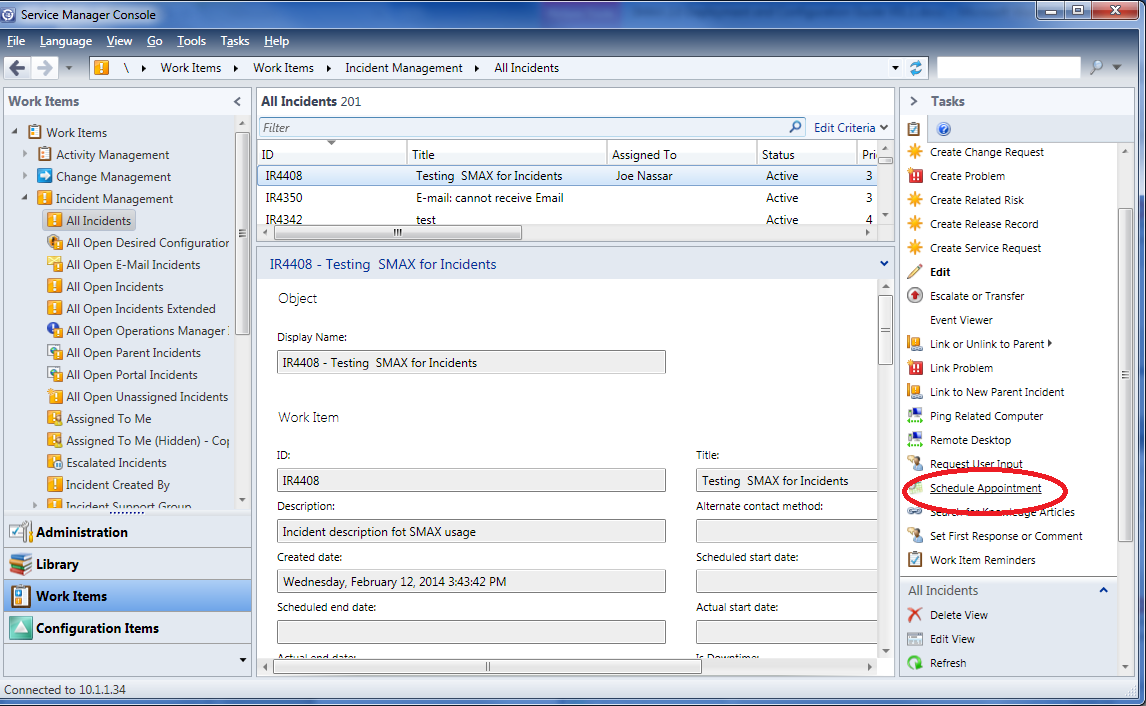Viewport: 1146px width, 706px height.
Task: Open the Go menu
Action: coord(154,41)
